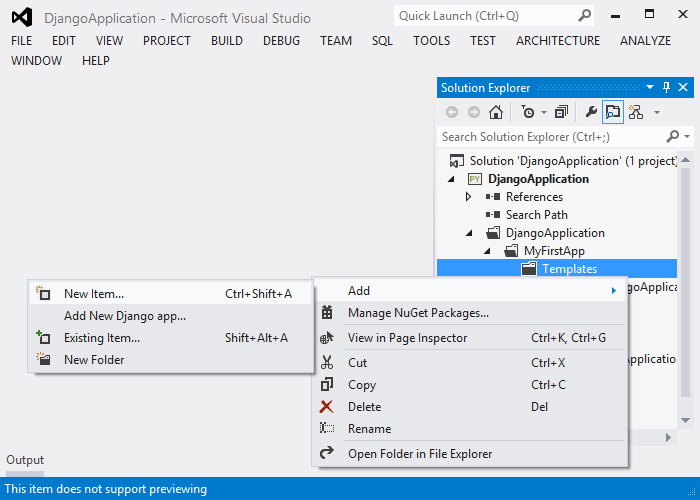Click Solution Explorer scroll up arrow
Screen dimensions: 700x500
(686, 159)
